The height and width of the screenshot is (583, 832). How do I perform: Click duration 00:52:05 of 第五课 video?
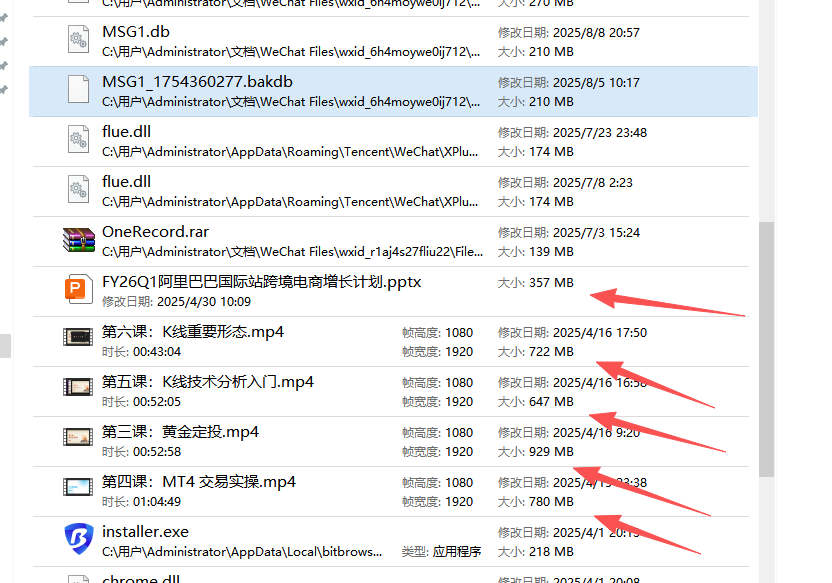coord(141,402)
